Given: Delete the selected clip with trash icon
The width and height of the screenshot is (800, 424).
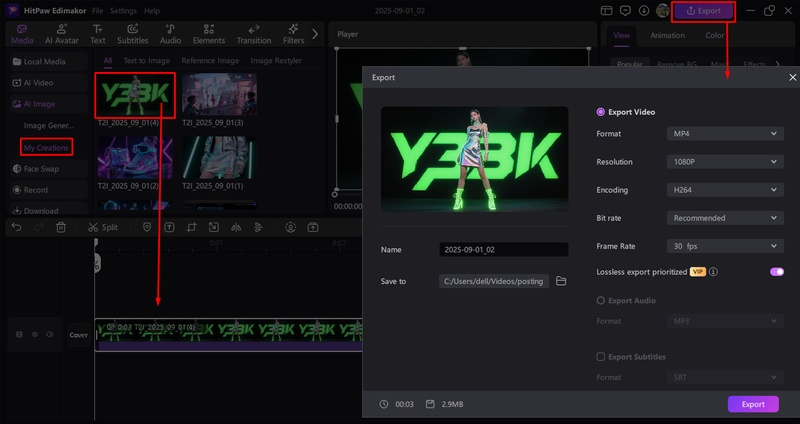Looking at the screenshot, I should coord(61,228).
